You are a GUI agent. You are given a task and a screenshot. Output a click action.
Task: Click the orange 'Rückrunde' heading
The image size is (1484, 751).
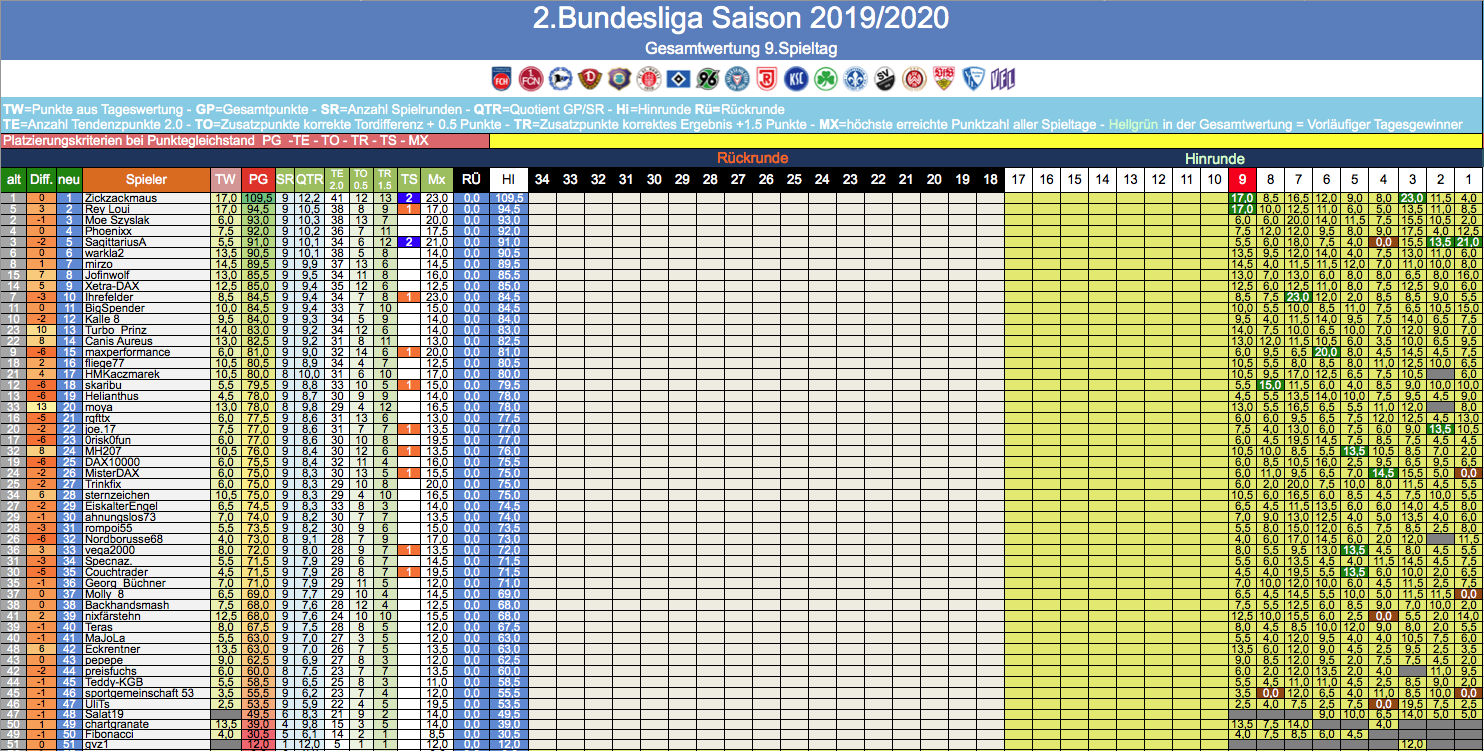[752, 158]
